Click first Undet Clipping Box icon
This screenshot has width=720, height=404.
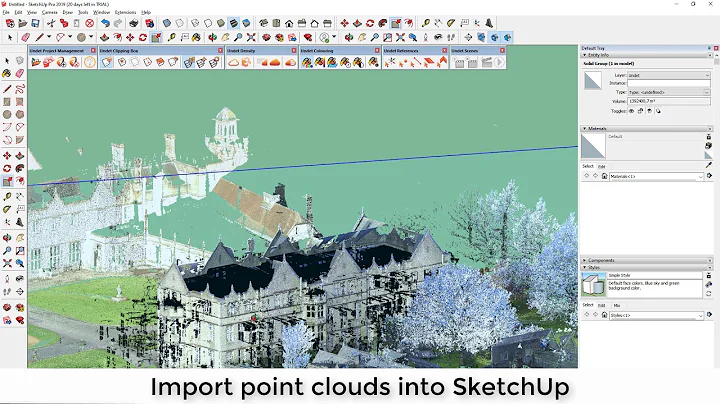(x=107, y=62)
